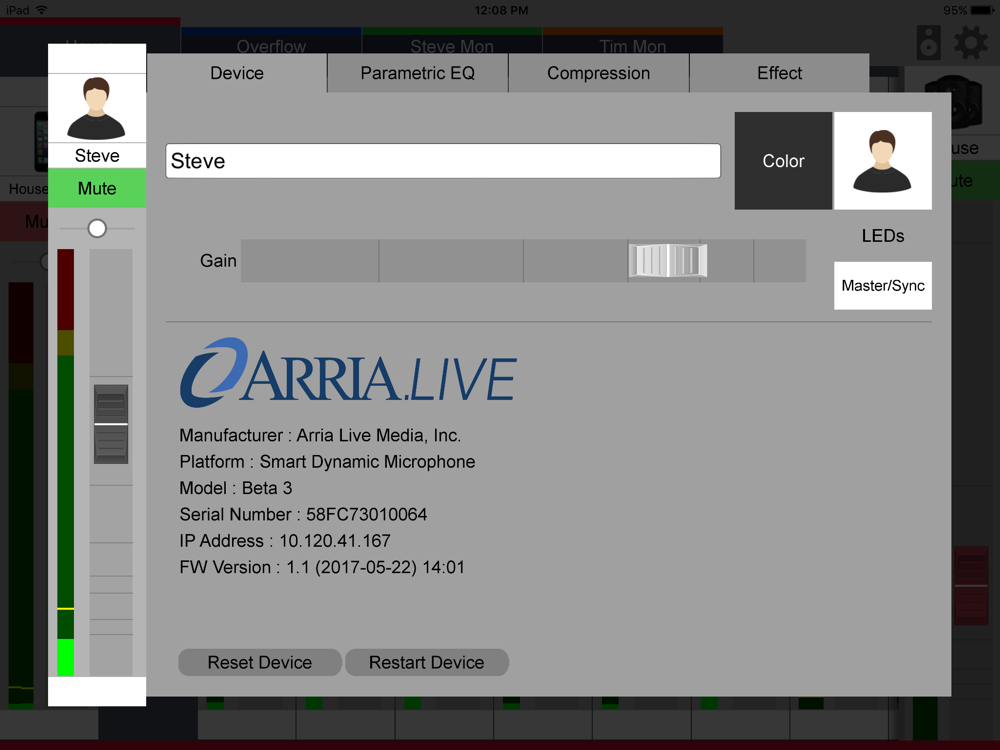Viewport: 1000px width, 750px height.
Task: Click the Gain slider handle
Action: coord(668,261)
